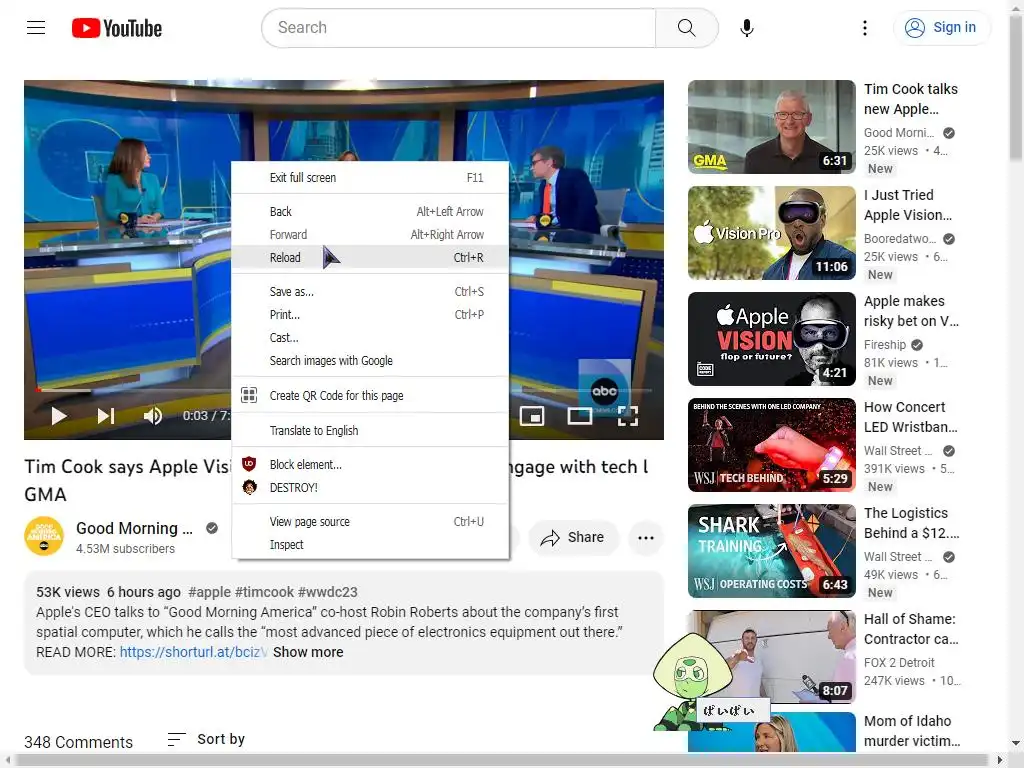Toggle full screen player
This screenshot has width=1024, height=768.
pyautogui.click(x=628, y=416)
